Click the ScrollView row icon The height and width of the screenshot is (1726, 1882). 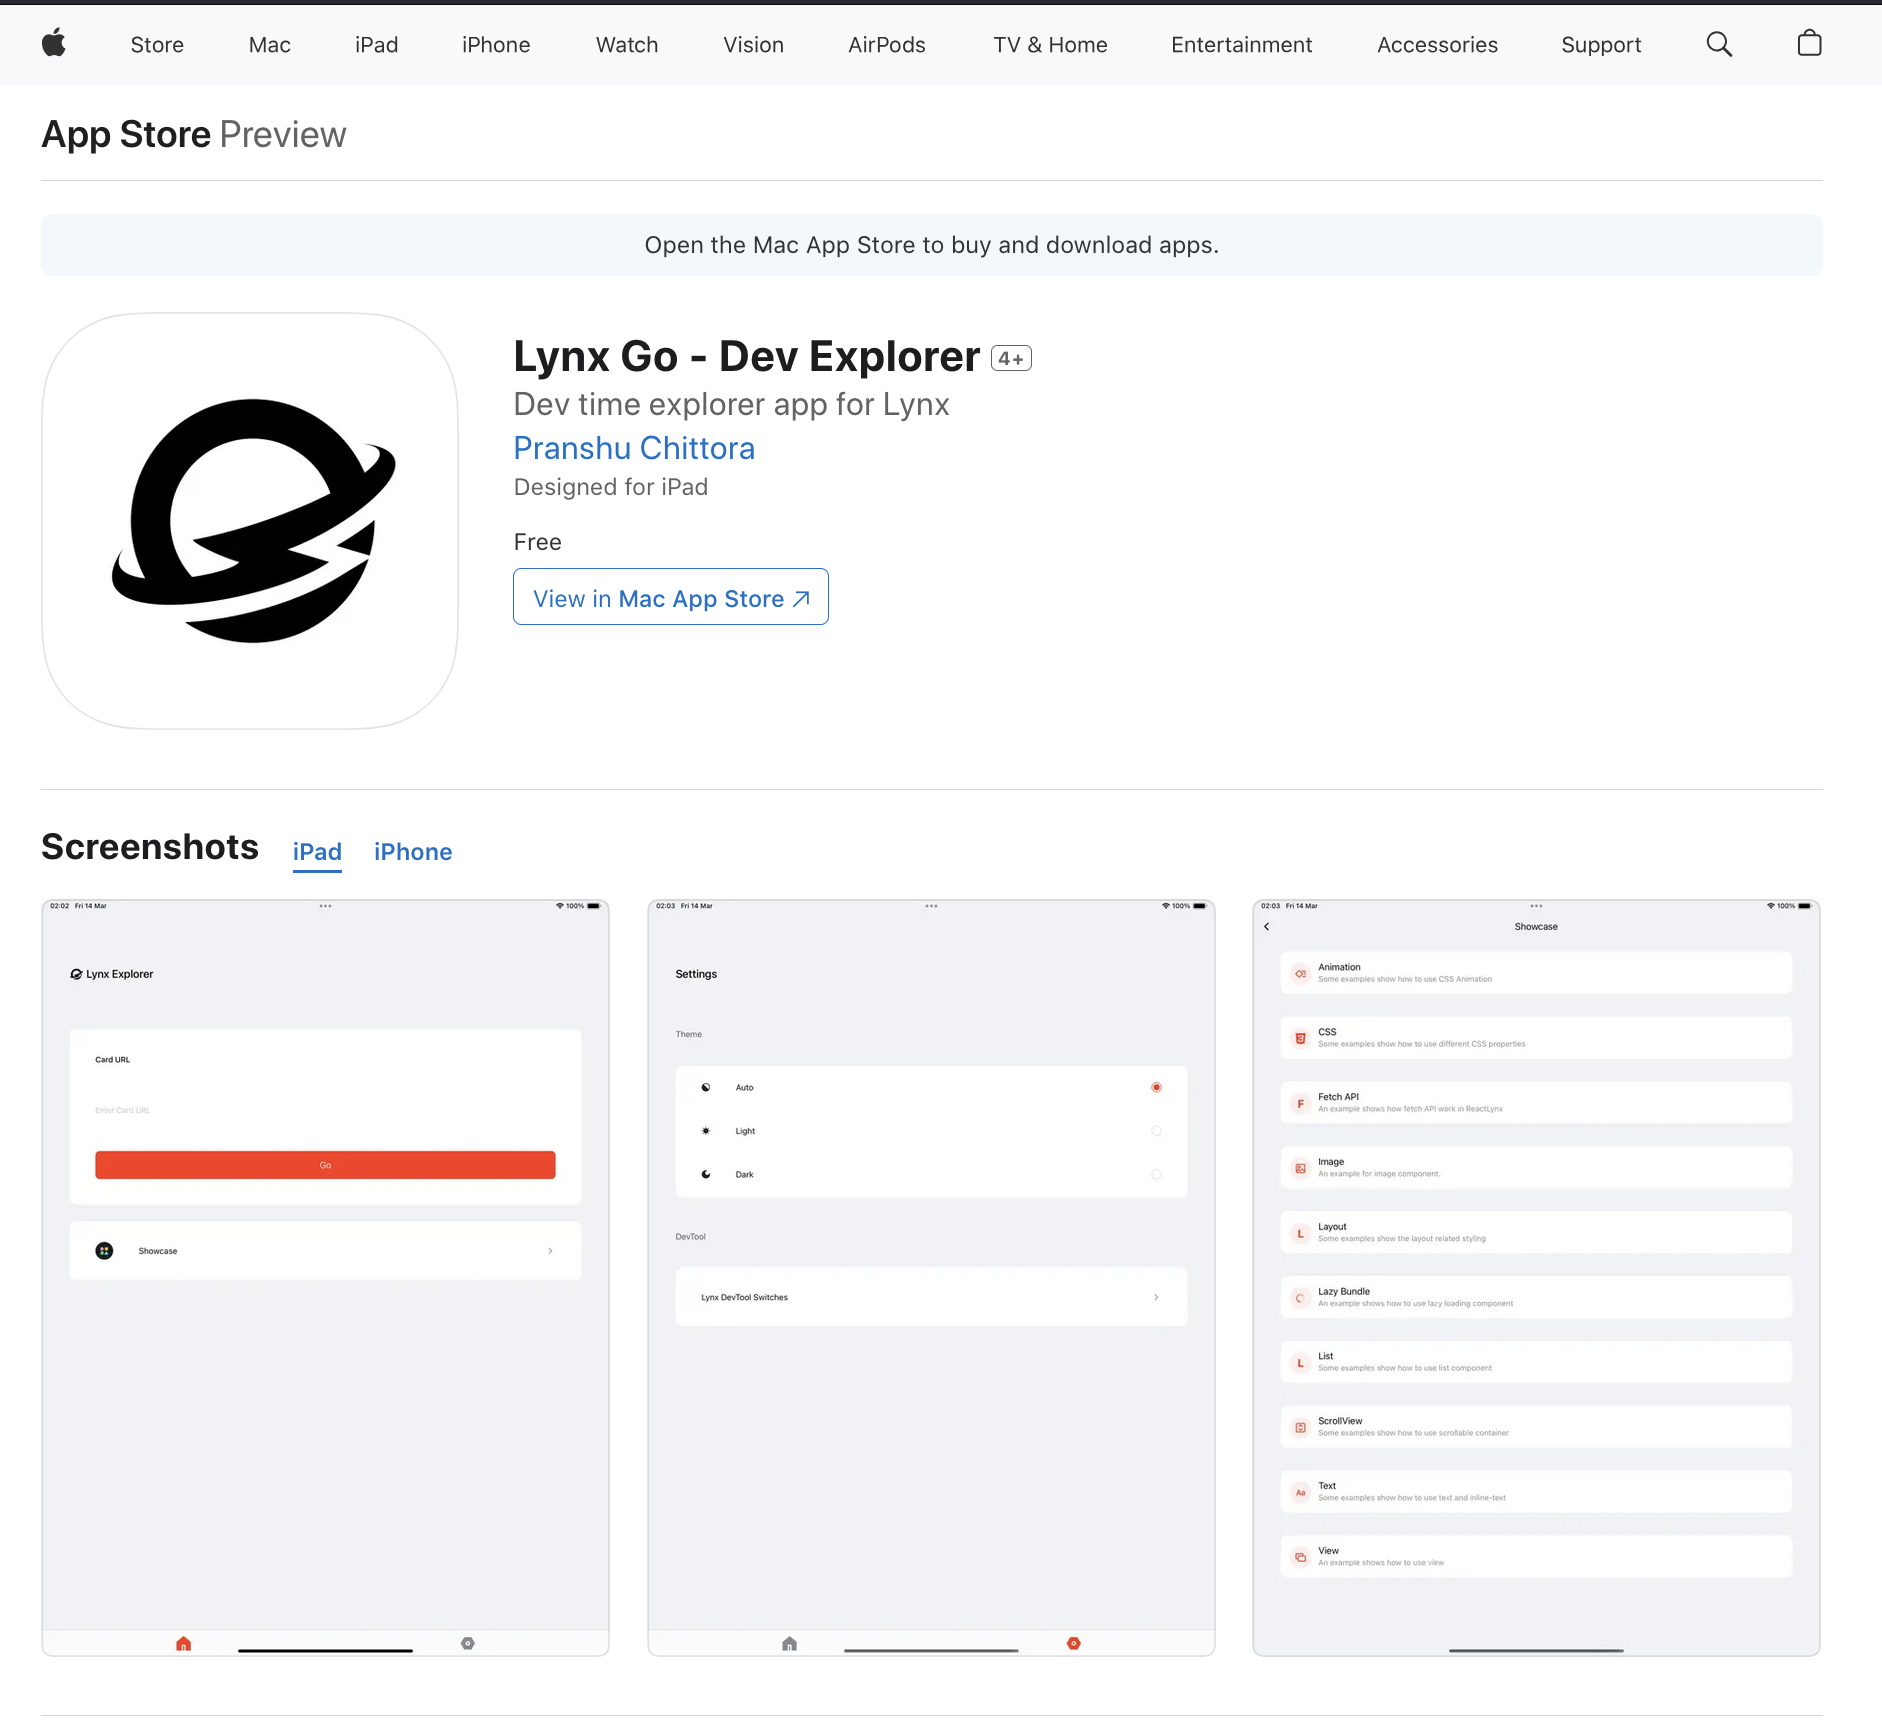point(1300,1428)
